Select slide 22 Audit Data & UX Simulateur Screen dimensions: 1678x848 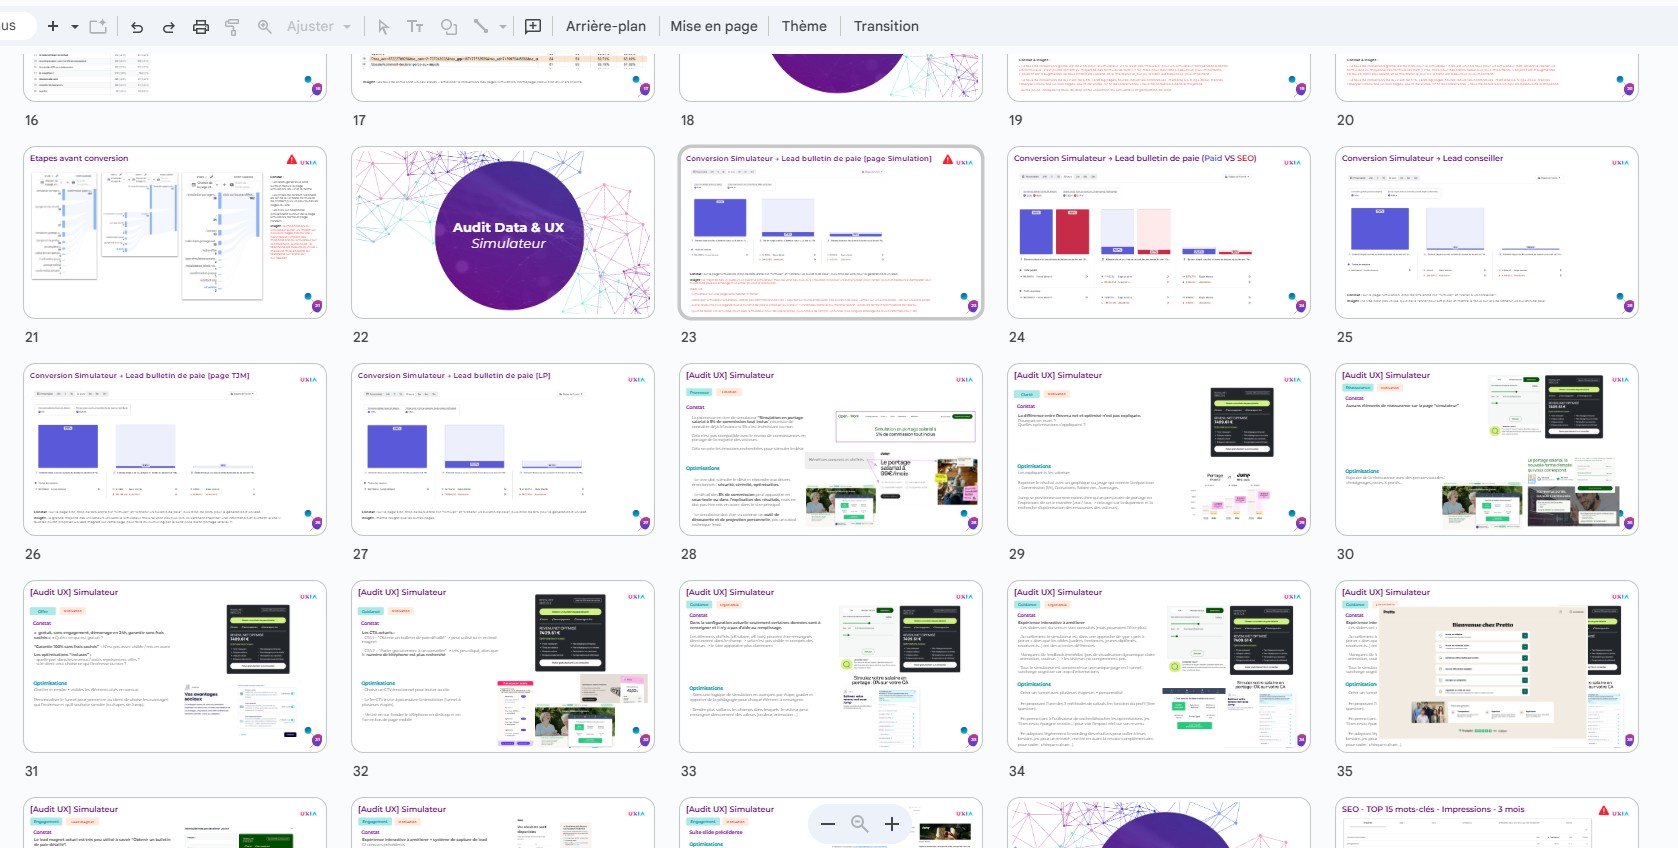[x=503, y=233]
